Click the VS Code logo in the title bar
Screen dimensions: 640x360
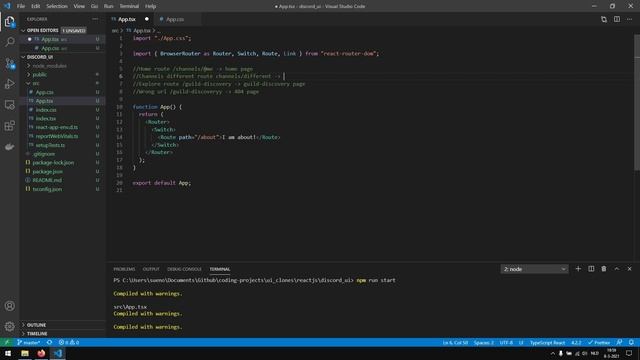point(7,6)
